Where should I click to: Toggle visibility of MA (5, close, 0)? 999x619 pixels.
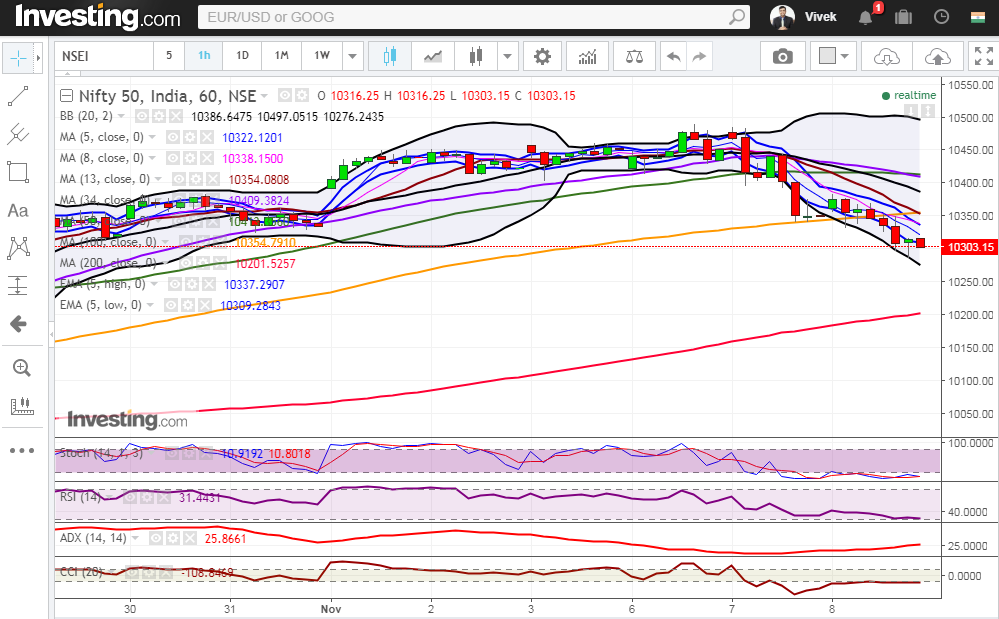(x=172, y=137)
